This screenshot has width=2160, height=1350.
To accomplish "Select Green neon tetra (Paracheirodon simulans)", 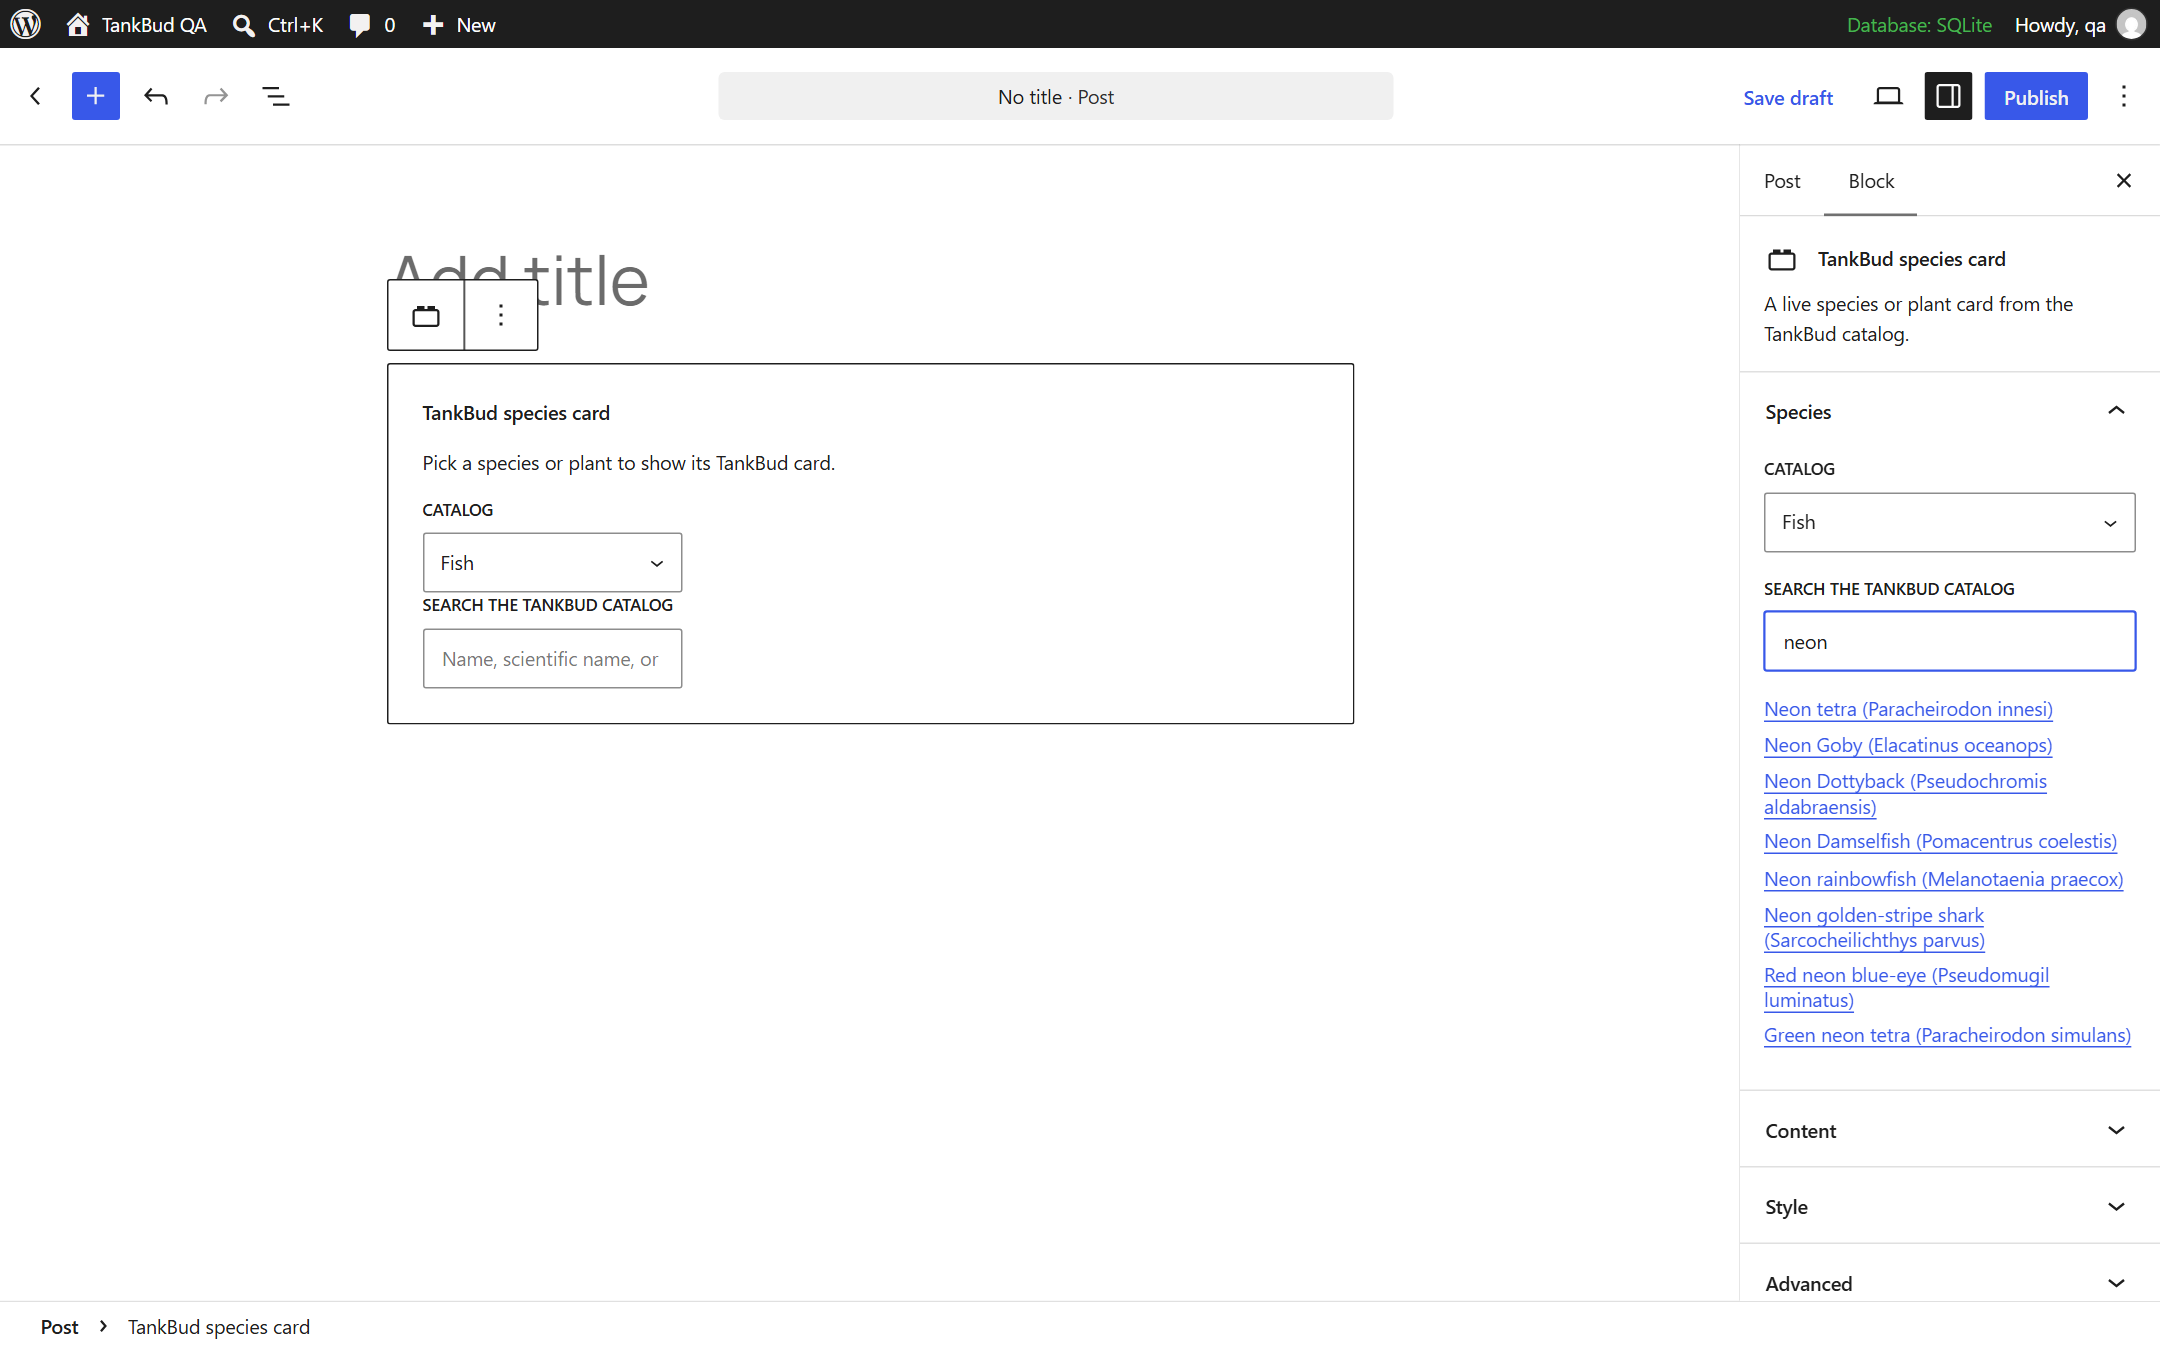I will [1947, 1035].
